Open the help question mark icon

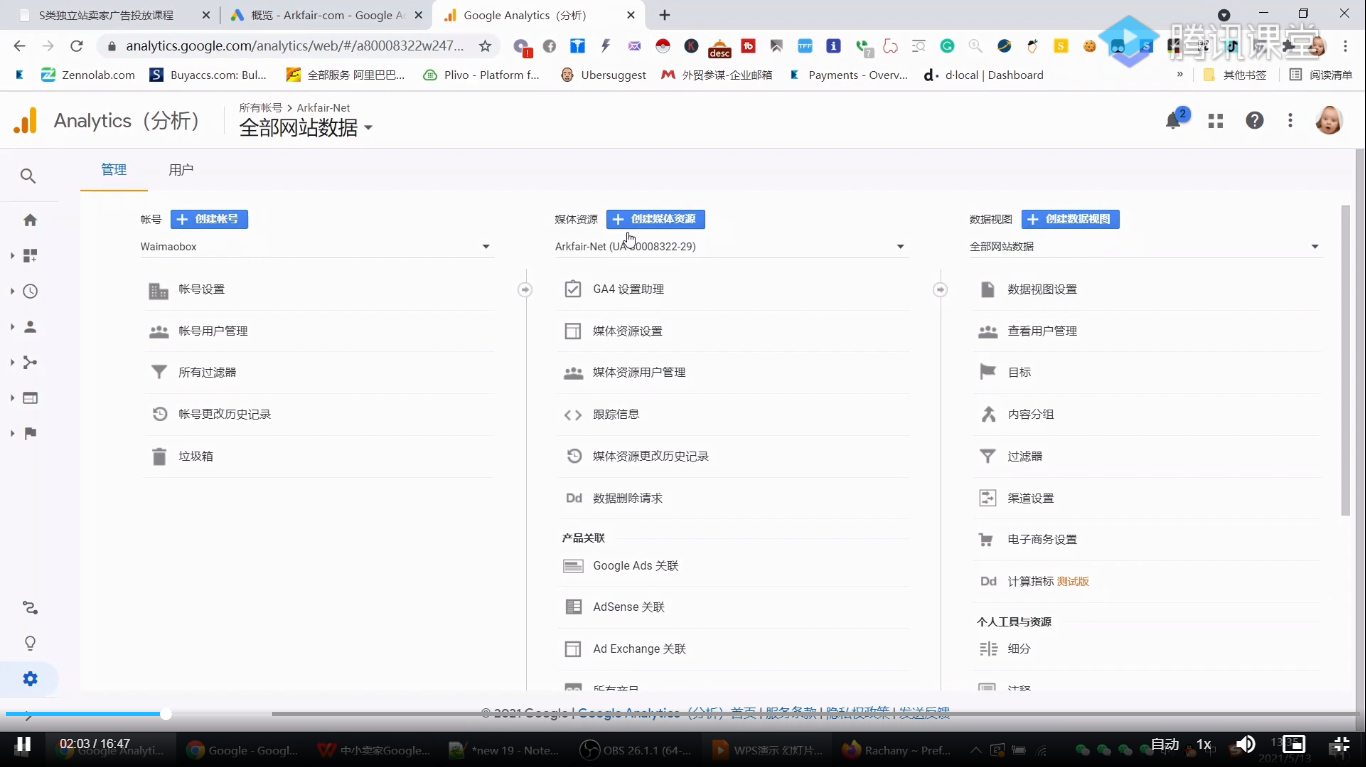[x=1253, y=120]
